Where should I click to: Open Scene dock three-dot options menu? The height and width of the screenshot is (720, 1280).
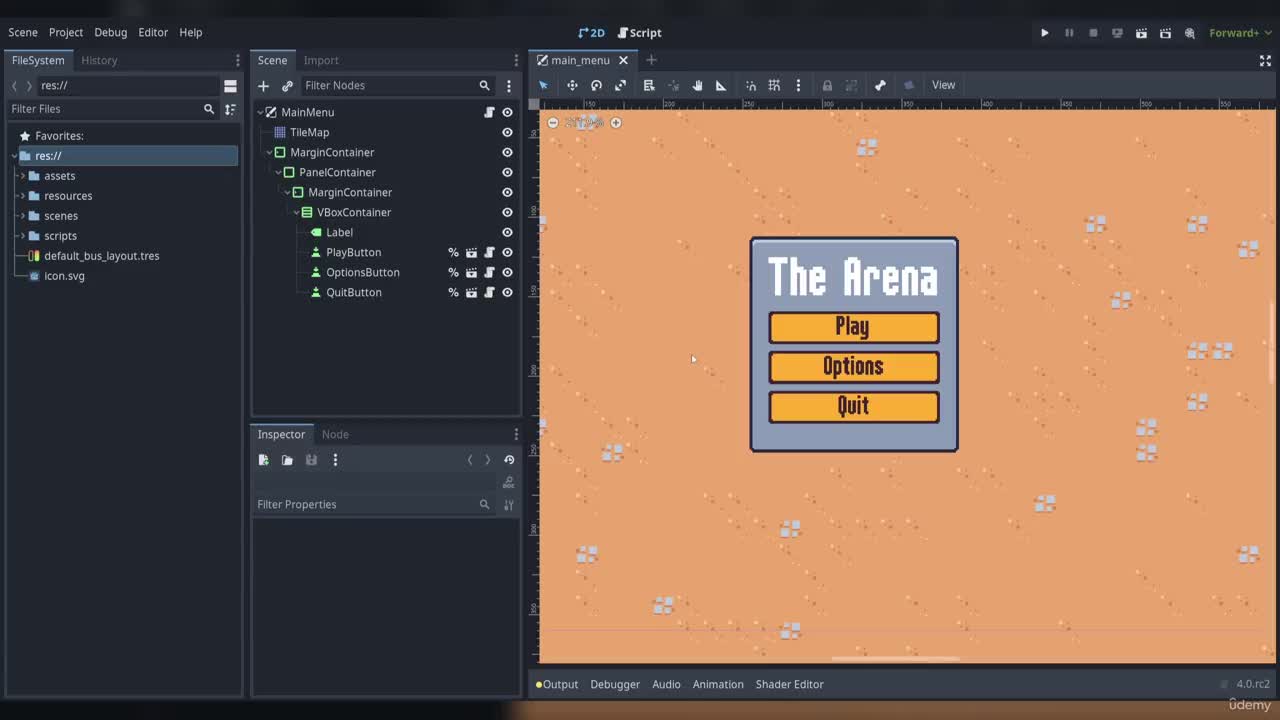pos(508,86)
